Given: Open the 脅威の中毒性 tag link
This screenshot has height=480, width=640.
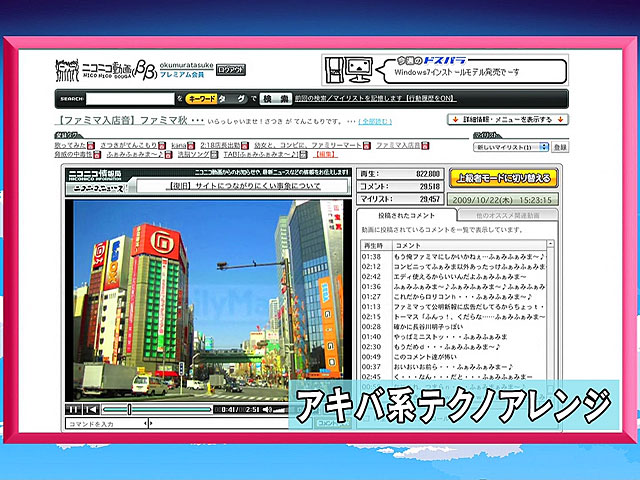Looking at the screenshot, I should click(x=73, y=154).
